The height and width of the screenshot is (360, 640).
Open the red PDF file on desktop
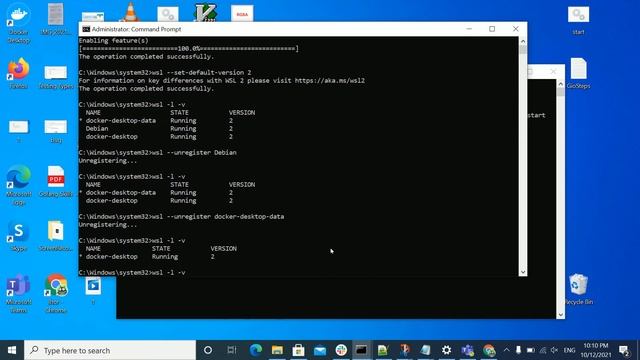click(x=56, y=181)
